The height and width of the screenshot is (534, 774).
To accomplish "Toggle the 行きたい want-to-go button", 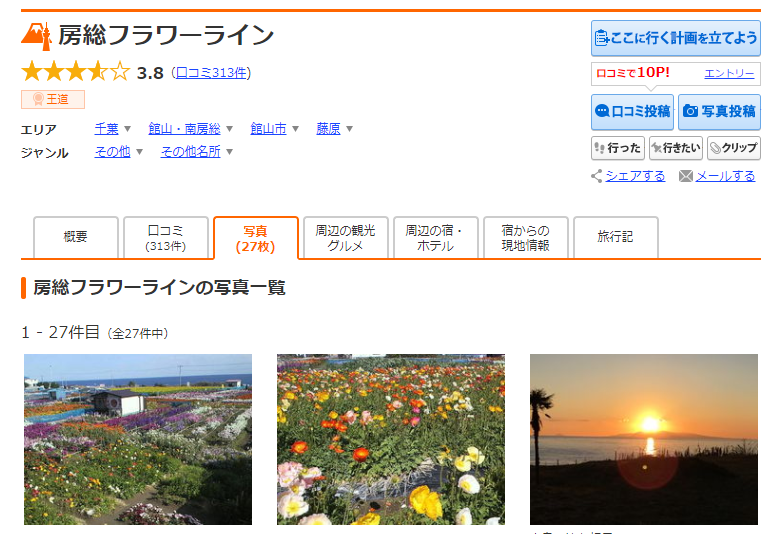I will coord(676,148).
